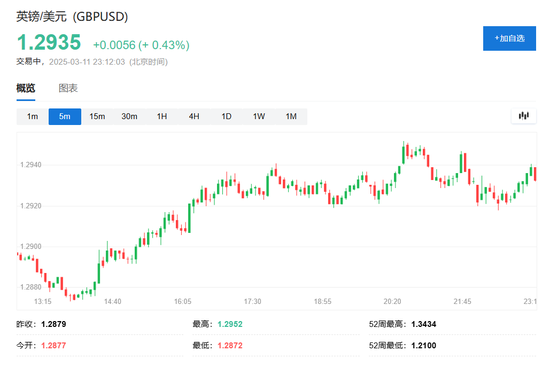The height and width of the screenshot is (367, 550).
Task: Choose the 30m interval
Action: click(129, 116)
